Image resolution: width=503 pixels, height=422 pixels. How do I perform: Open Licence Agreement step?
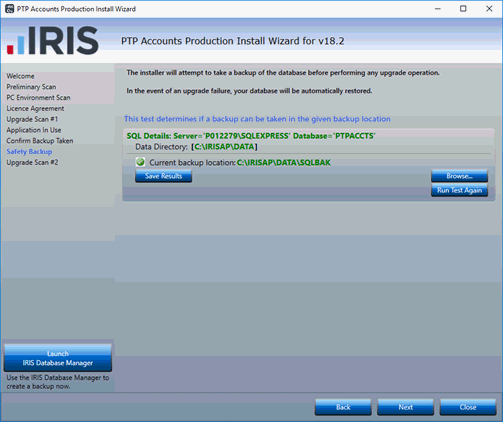pyautogui.click(x=35, y=108)
